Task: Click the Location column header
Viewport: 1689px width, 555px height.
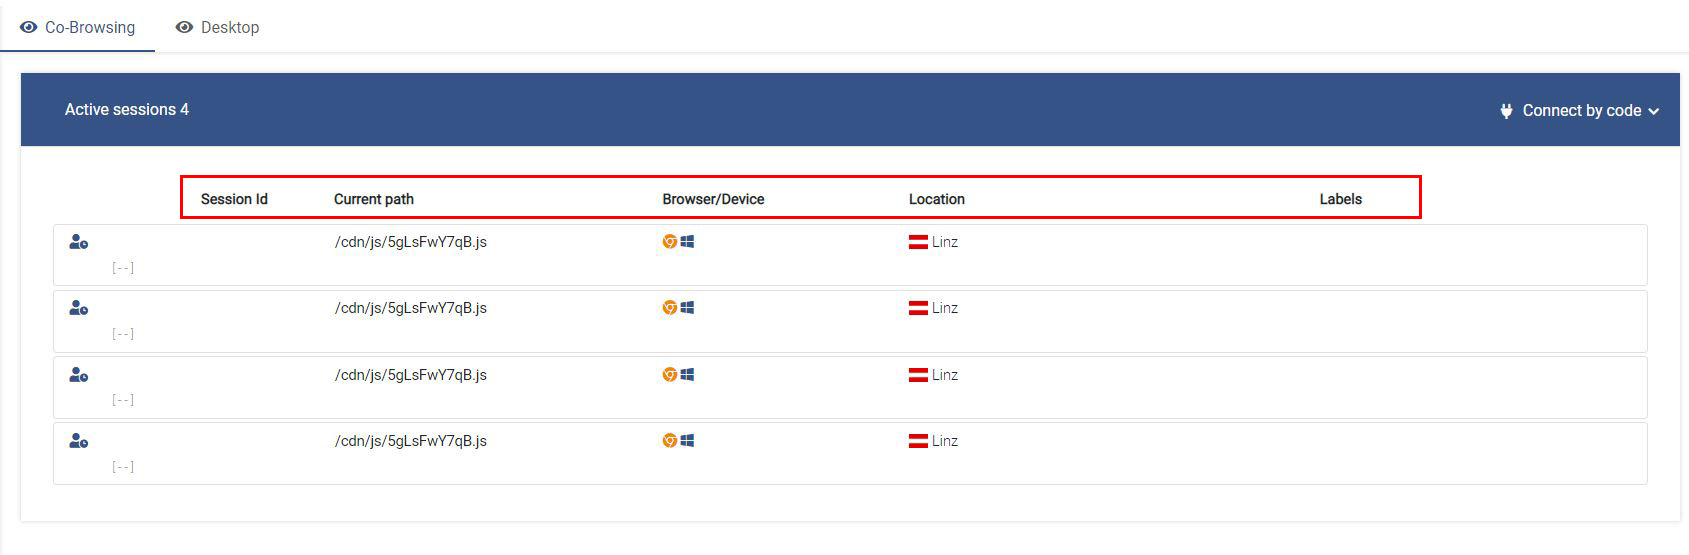Action: coord(937,199)
